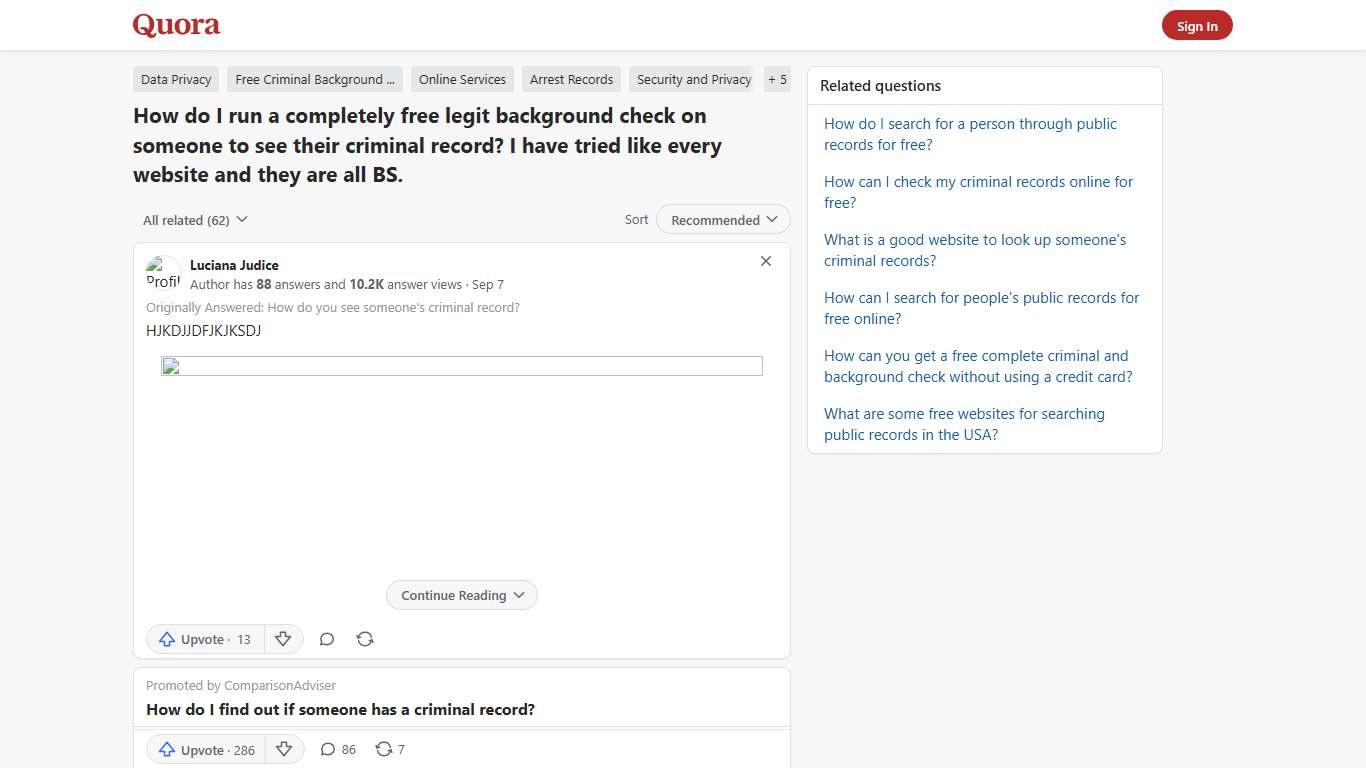This screenshot has width=1366, height=768.
Task: Open 'What are some free websites for searching public records'
Action: [964, 424]
